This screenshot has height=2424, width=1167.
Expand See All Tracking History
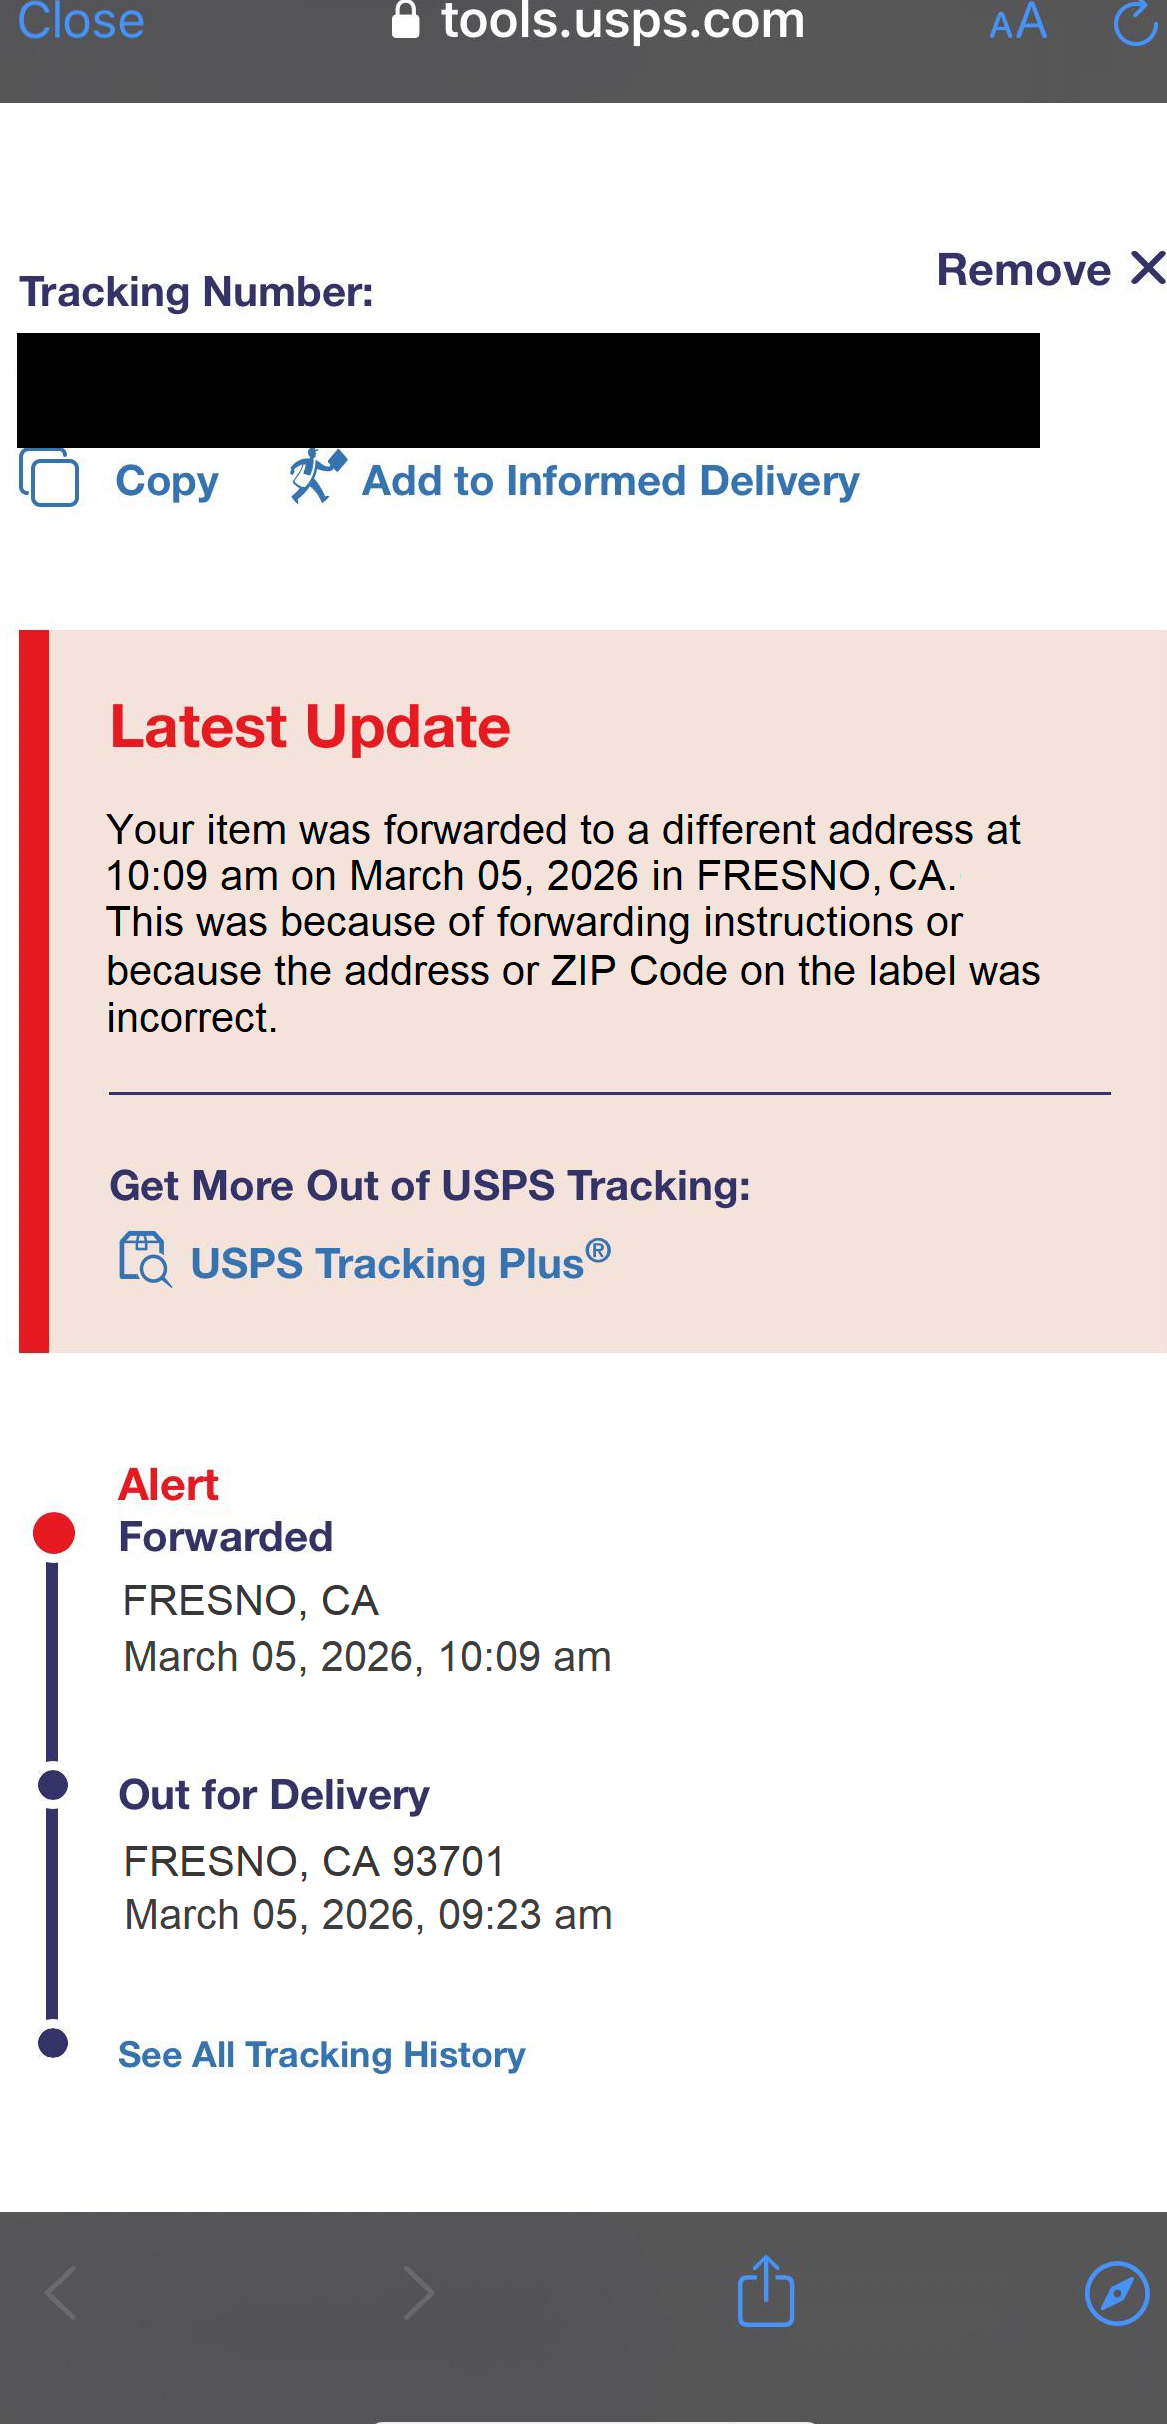click(321, 2054)
